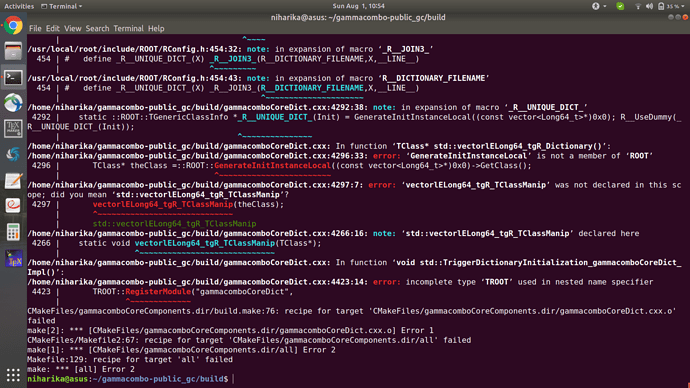
Task: Open the Files manager dock icon
Action: click(x=13, y=51)
